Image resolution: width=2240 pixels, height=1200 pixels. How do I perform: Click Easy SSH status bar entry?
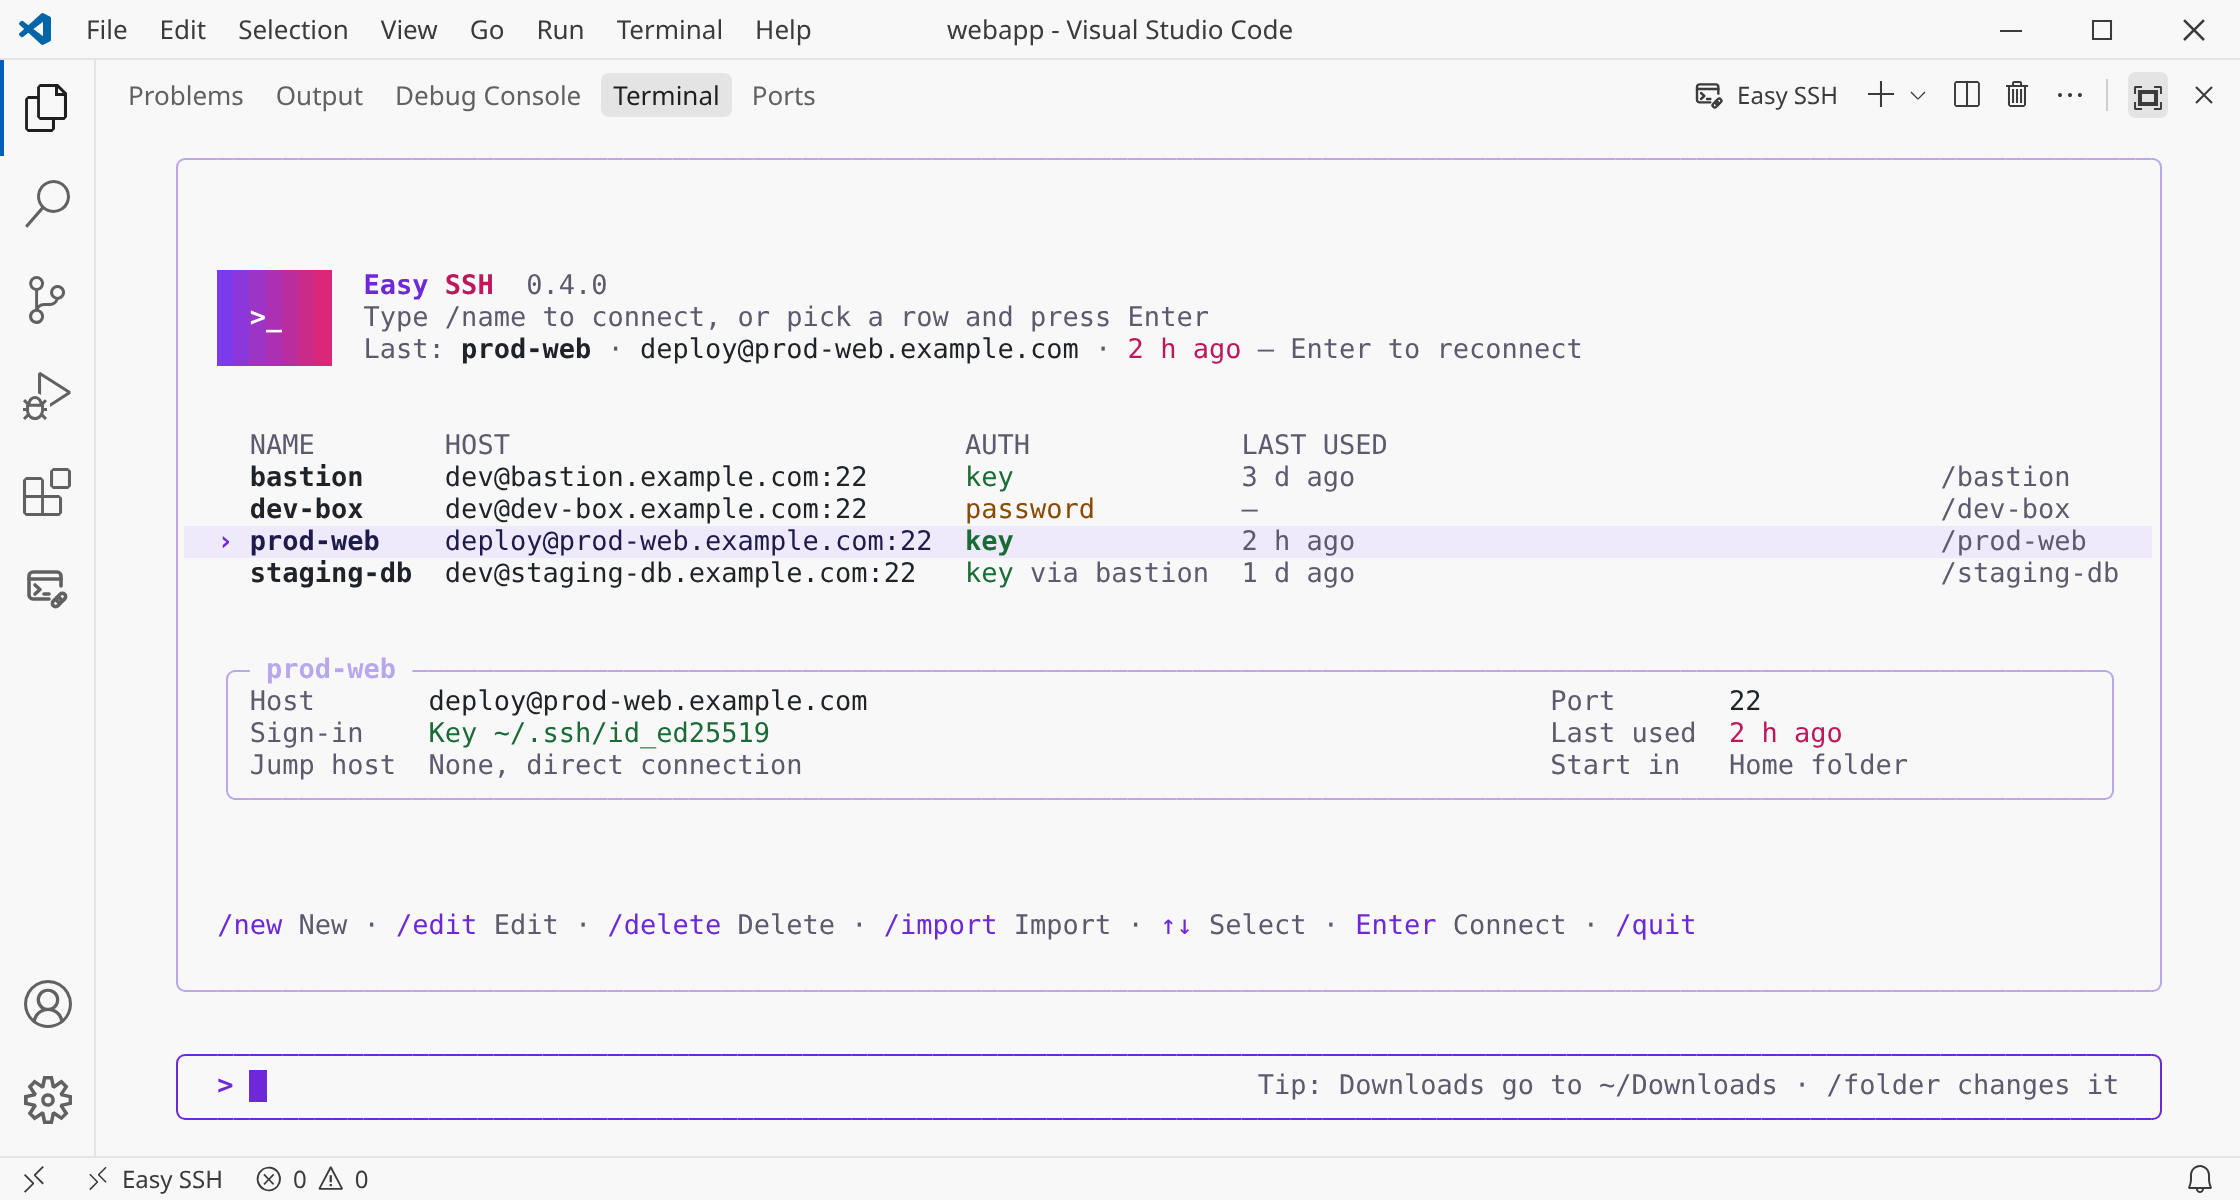pos(155,1179)
